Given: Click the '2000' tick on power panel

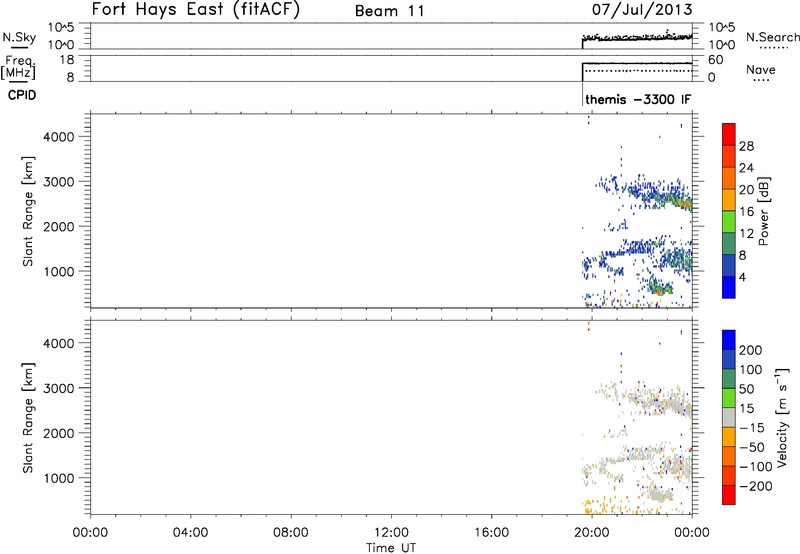Looking at the screenshot, I should pos(59,226).
